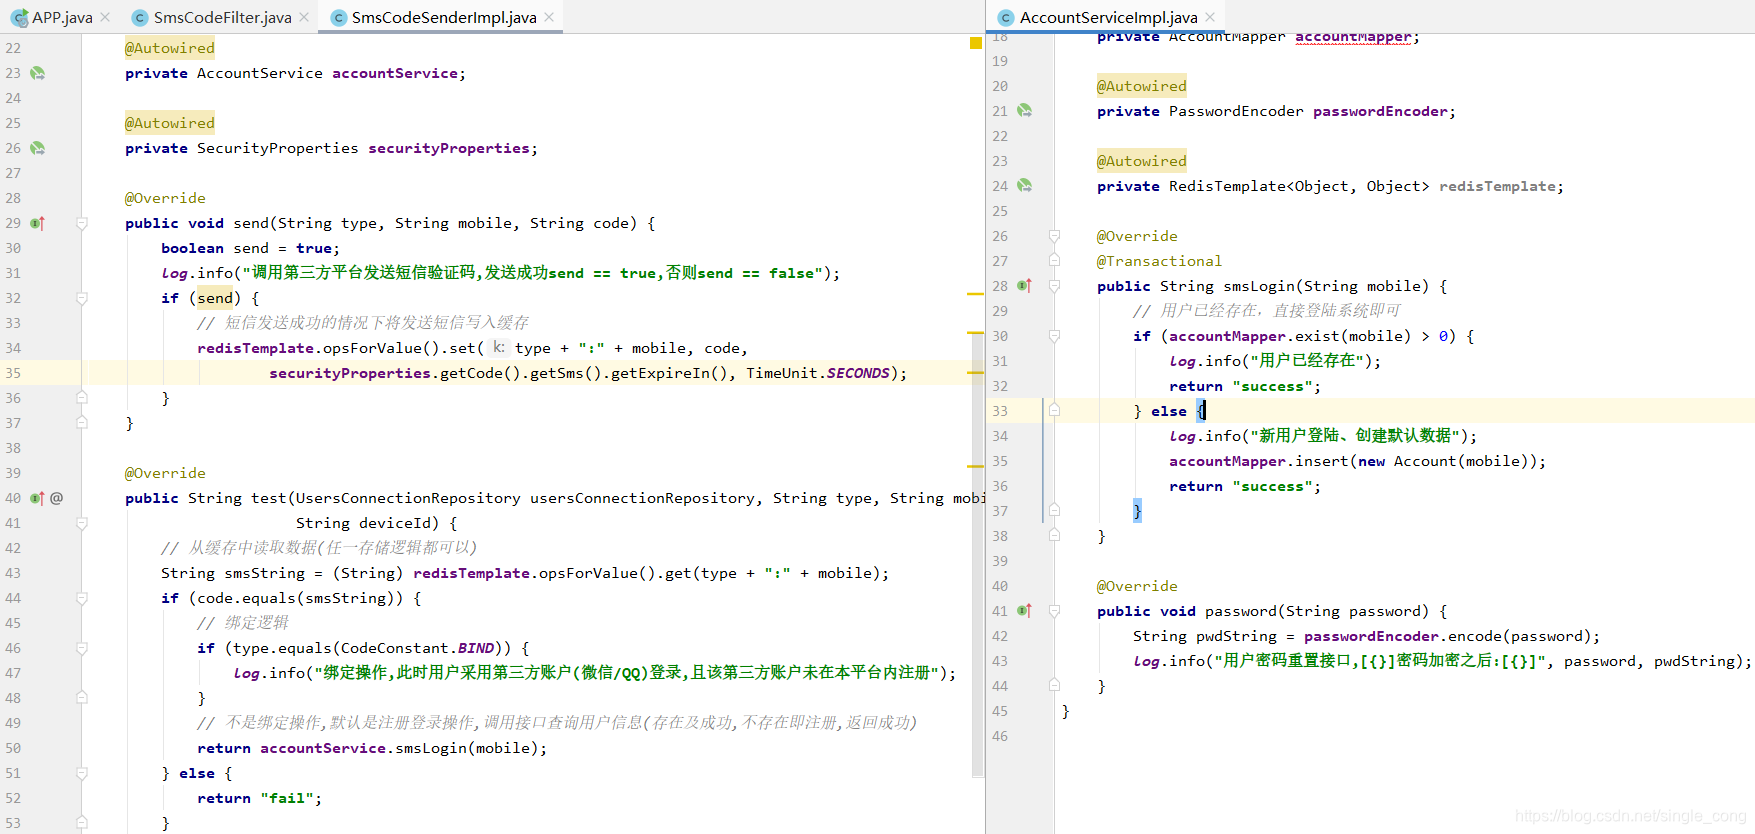
Task: Collapse 'if (code.equals(smsString))' fold marker
Action: pyautogui.click(x=82, y=598)
